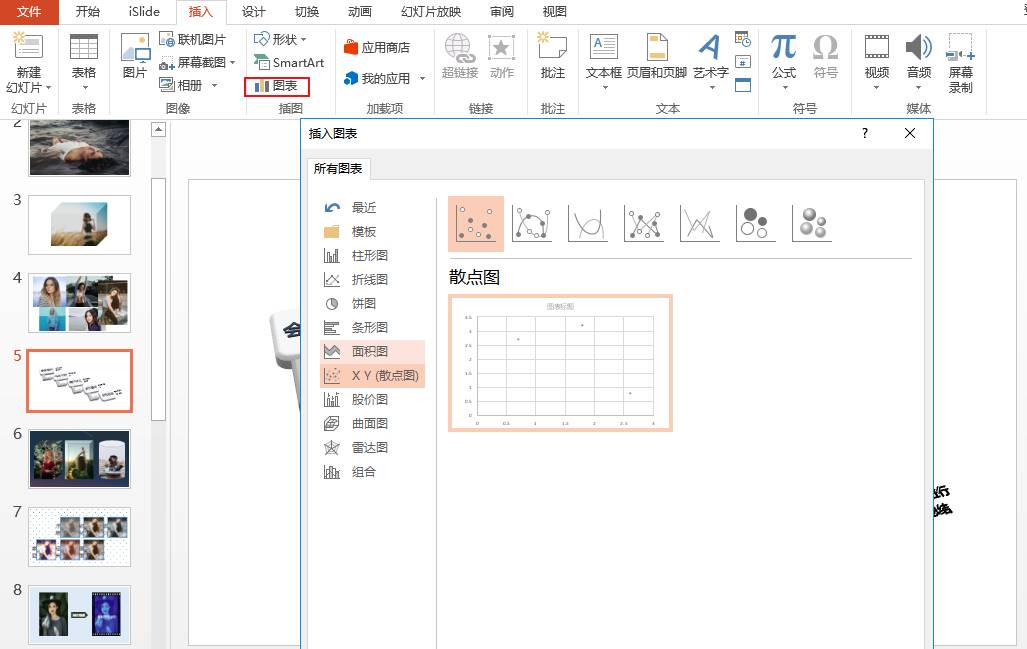Switch to the 设计 (Design) ribbon tab
The width and height of the screenshot is (1027, 649).
point(252,12)
